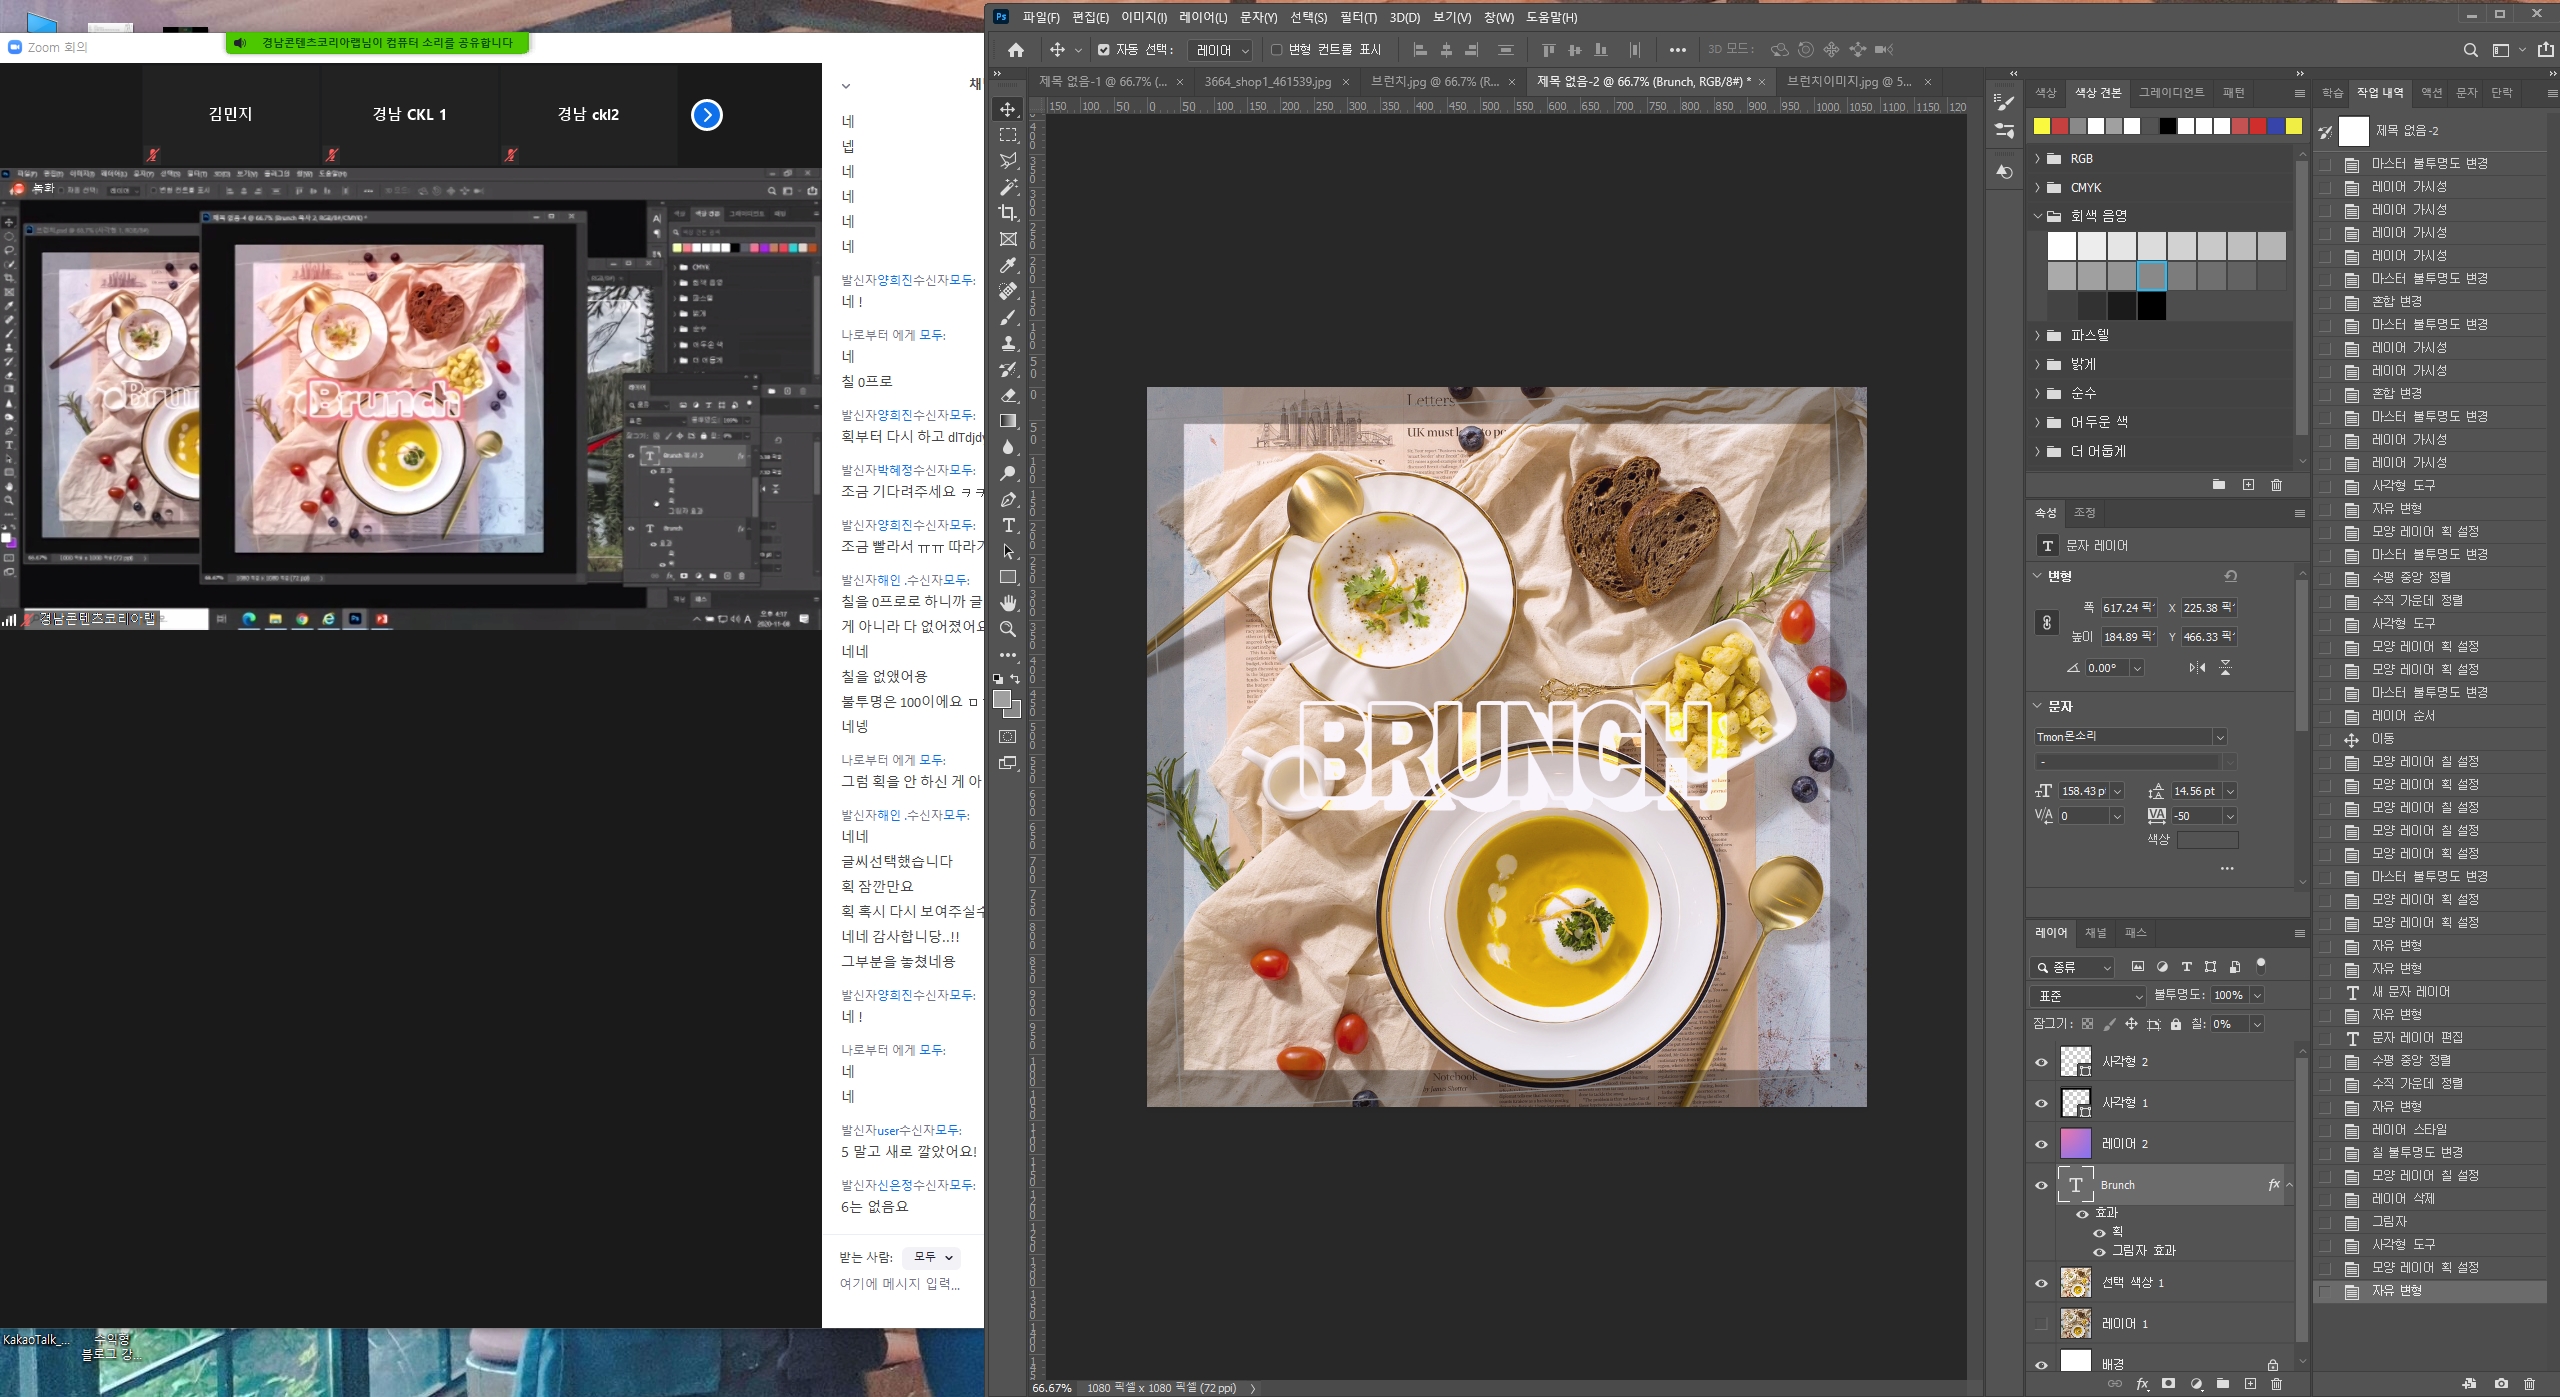Viewport: 2560px width, 1397px height.
Task: Switch to the 채널 tab
Action: click(2095, 933)
